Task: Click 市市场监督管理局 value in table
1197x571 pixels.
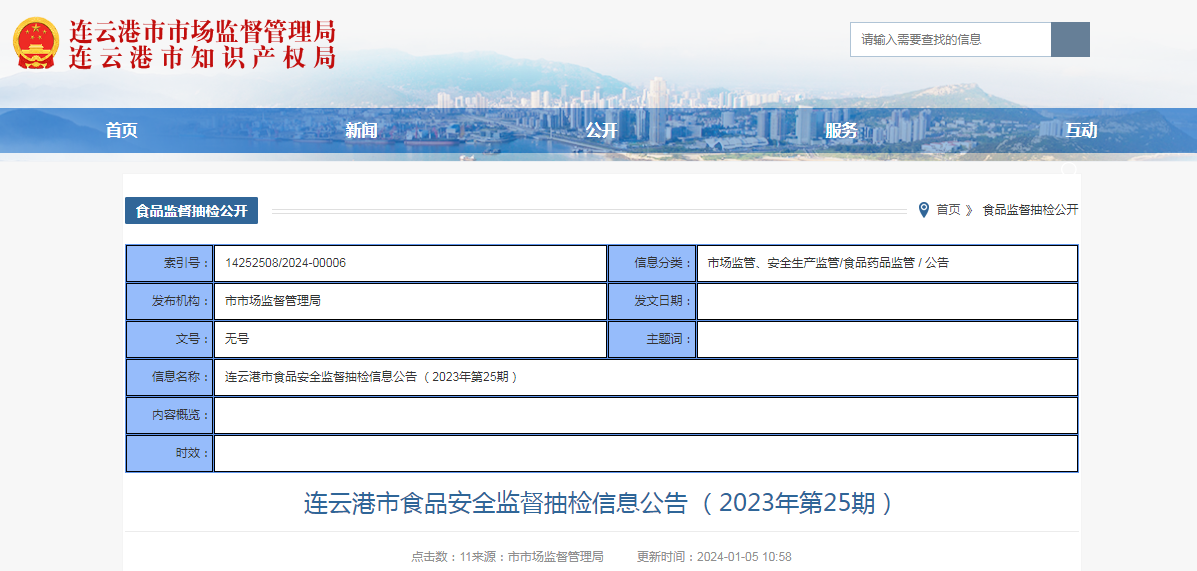Action: [273, 301]
